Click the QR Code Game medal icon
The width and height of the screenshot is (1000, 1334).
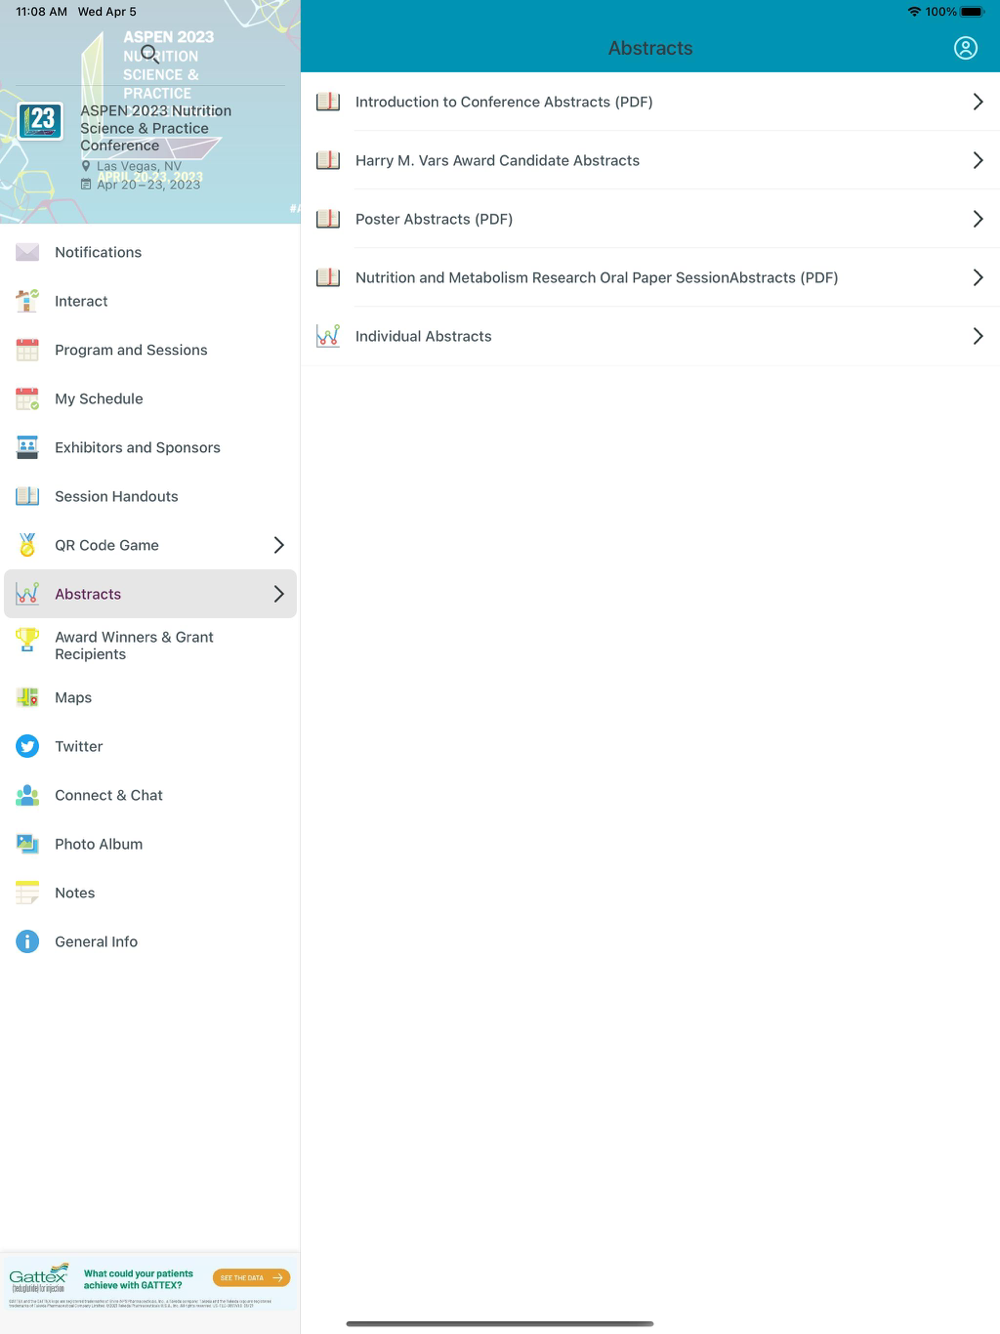pos(28,545)
